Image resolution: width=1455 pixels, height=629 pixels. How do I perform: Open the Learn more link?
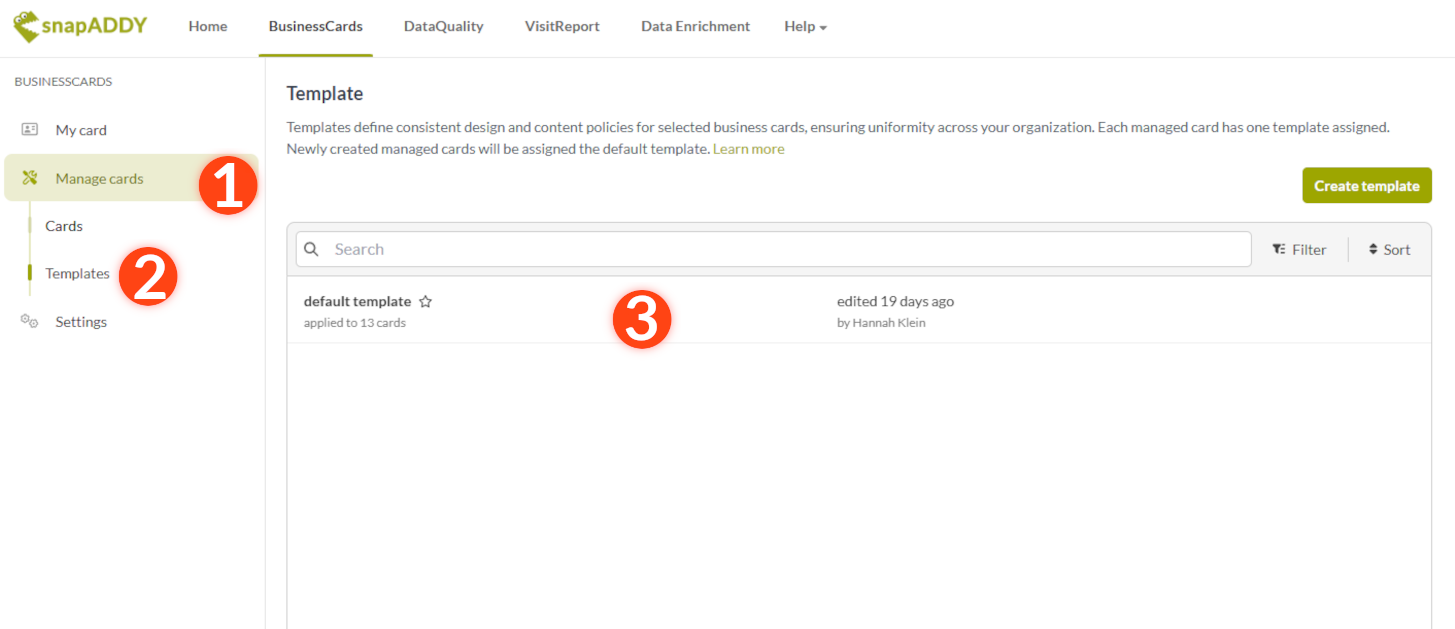pyautogui.click(x=748, y=148)
